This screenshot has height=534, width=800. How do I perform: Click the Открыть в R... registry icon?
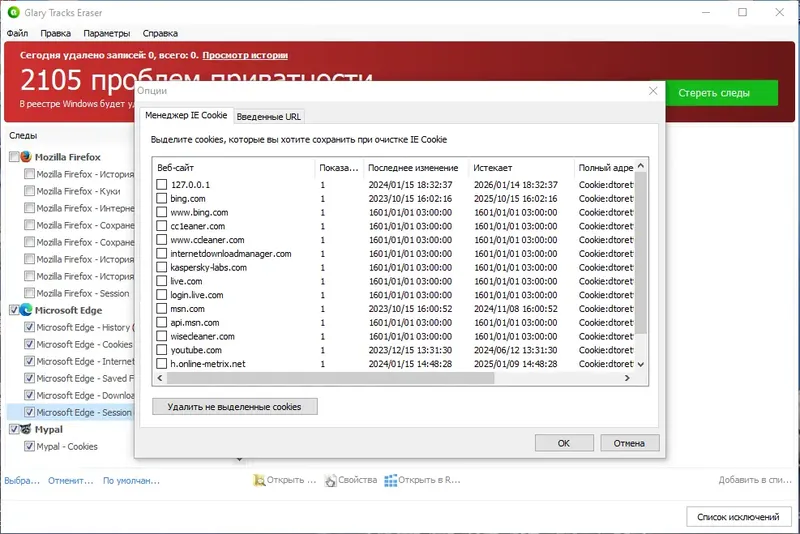point(390,480)
